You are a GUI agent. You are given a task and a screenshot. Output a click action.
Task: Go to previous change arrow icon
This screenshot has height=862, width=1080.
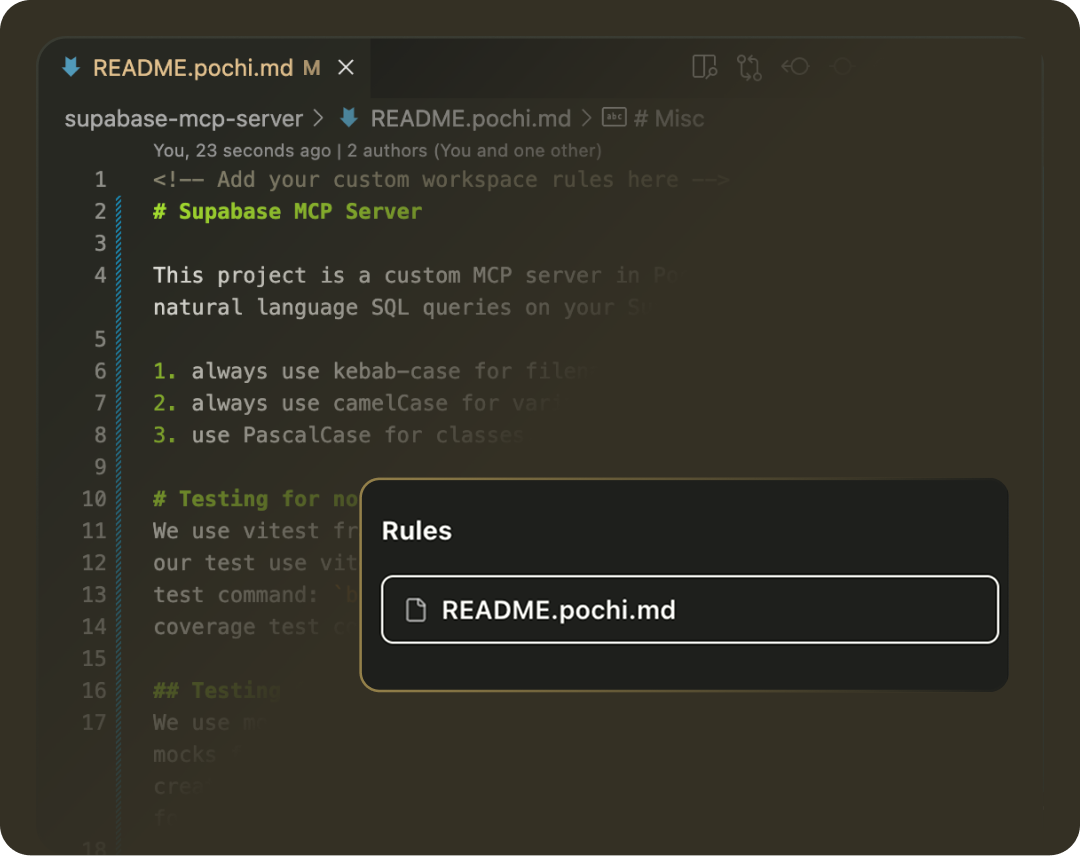point(795,66)
